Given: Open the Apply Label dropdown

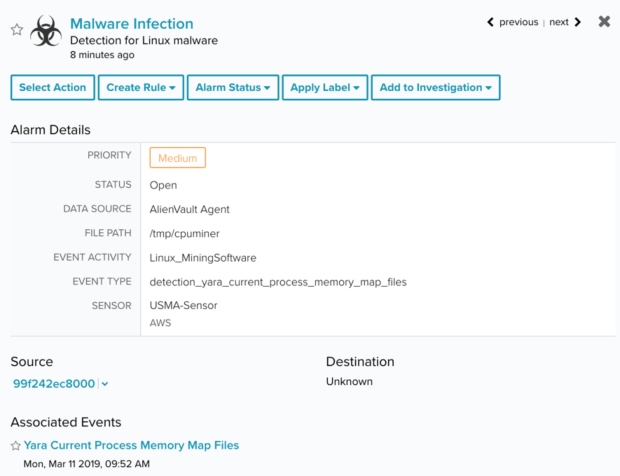Looking at the screenshot, I should 325,87.
